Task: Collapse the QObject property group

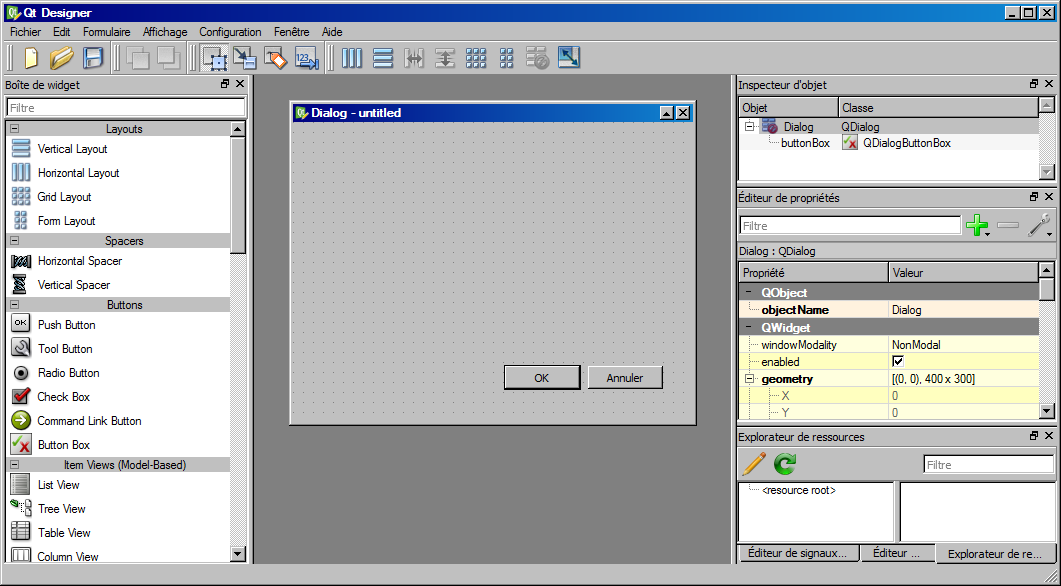Action: tap(749, 292)
